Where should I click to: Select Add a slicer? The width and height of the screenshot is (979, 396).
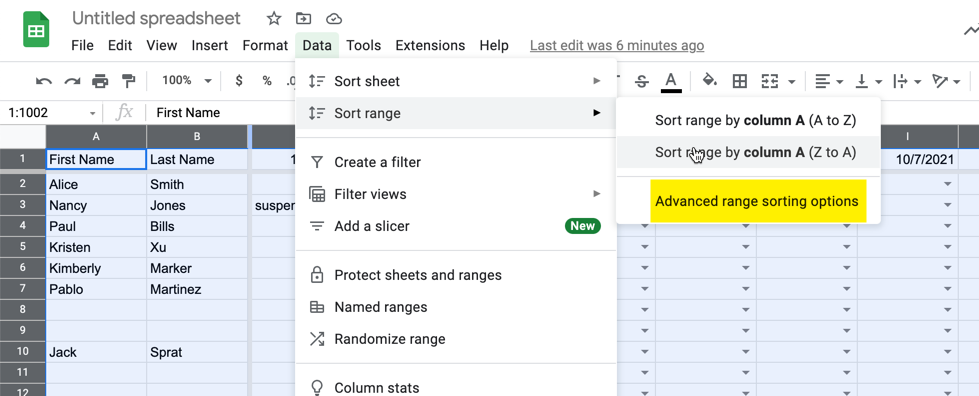point(456,226)
